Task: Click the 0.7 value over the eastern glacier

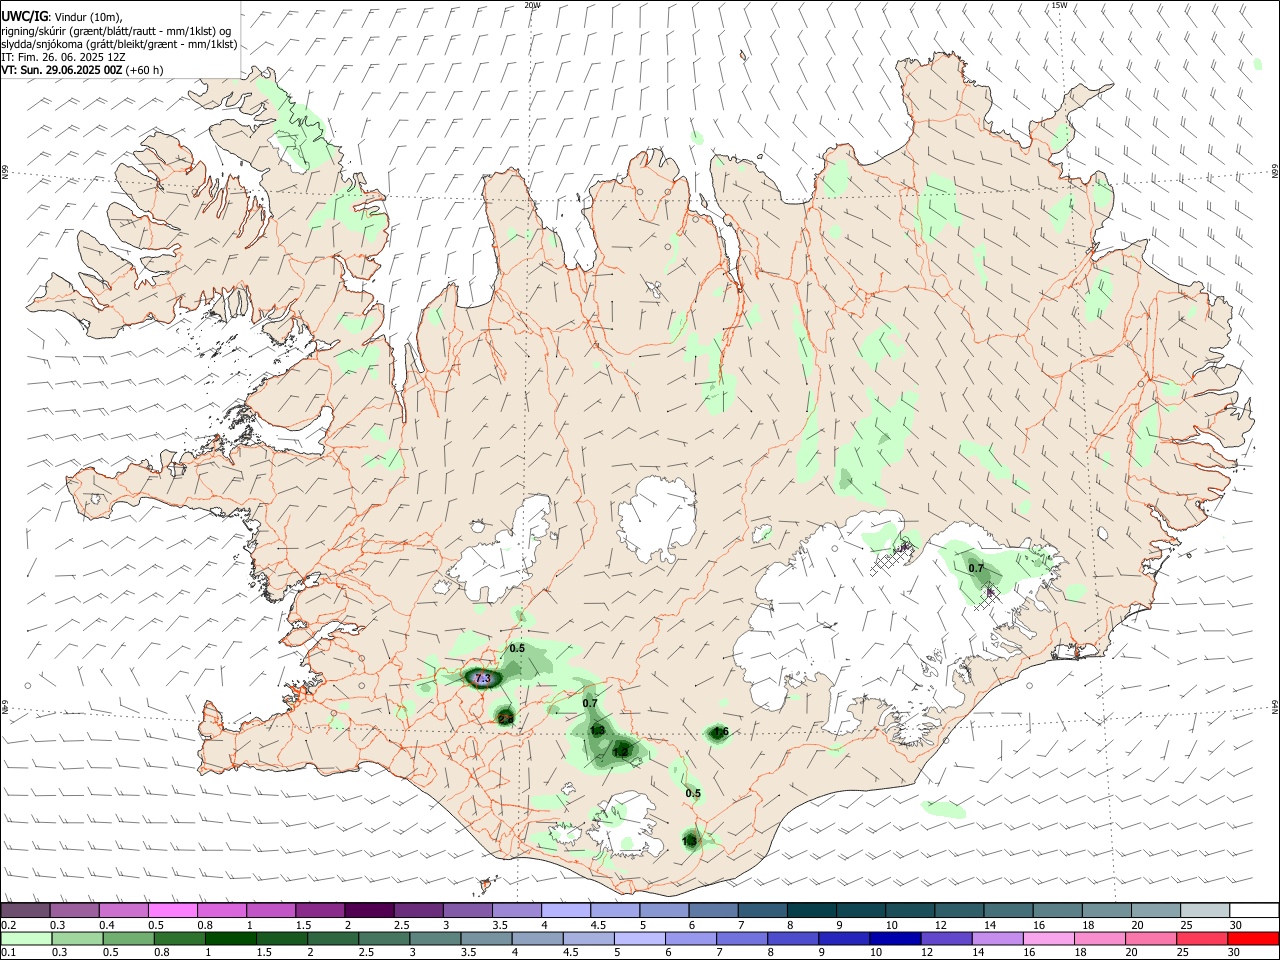Action: click(976, 569)
